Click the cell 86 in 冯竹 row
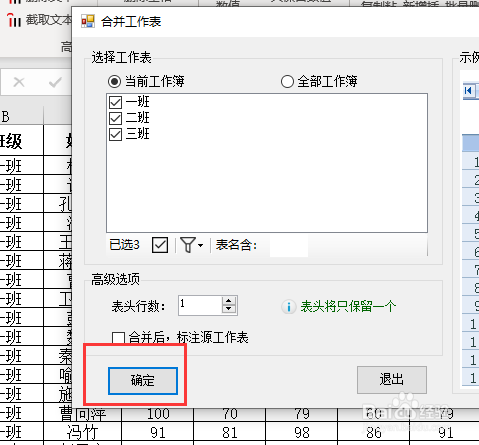 [374, 432]
